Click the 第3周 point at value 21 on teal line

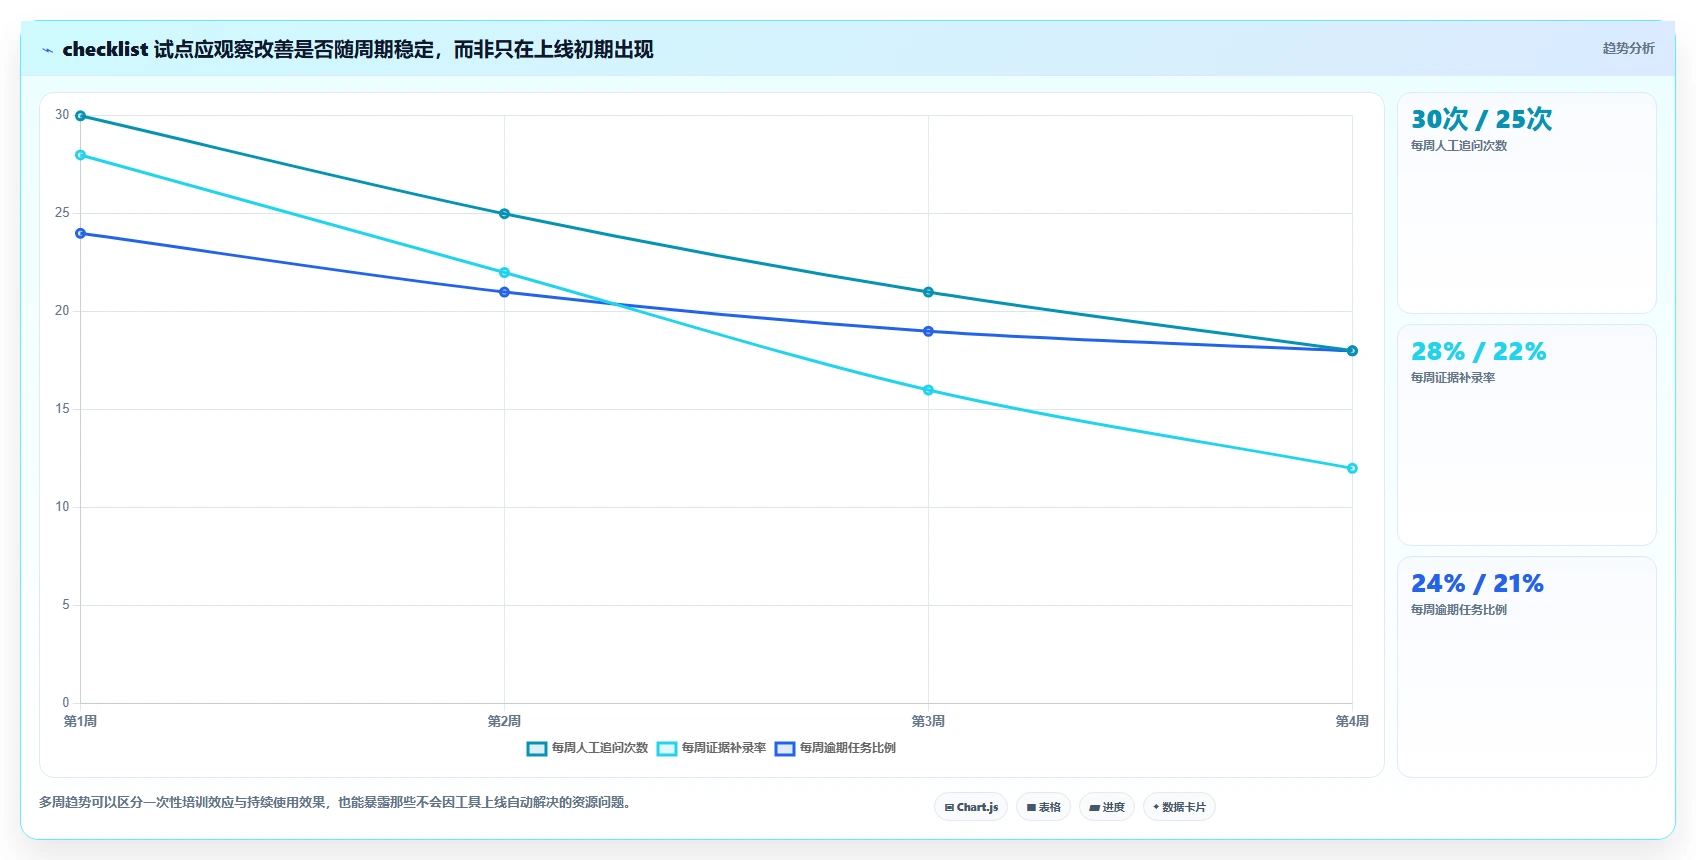click(x=928, y=292)
